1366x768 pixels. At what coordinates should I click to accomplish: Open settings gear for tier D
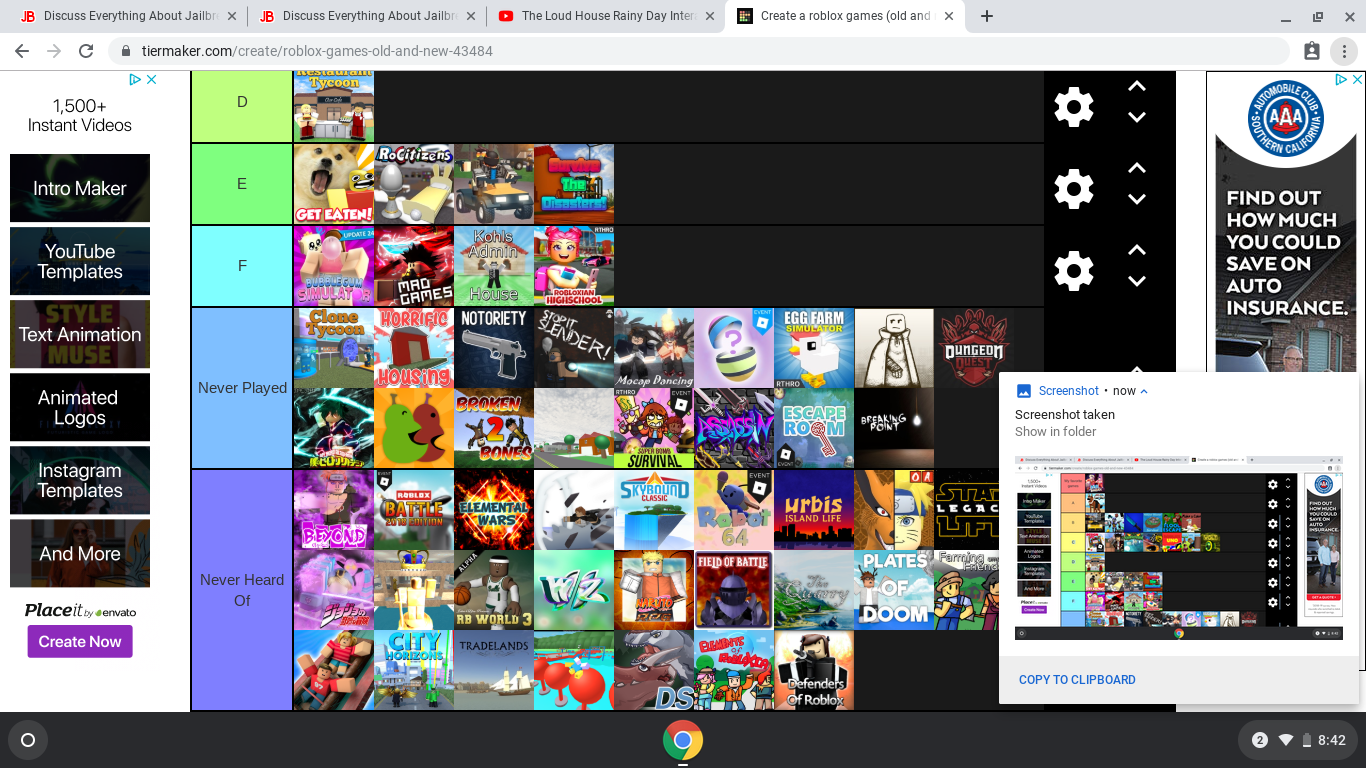tap(1074, 107)
